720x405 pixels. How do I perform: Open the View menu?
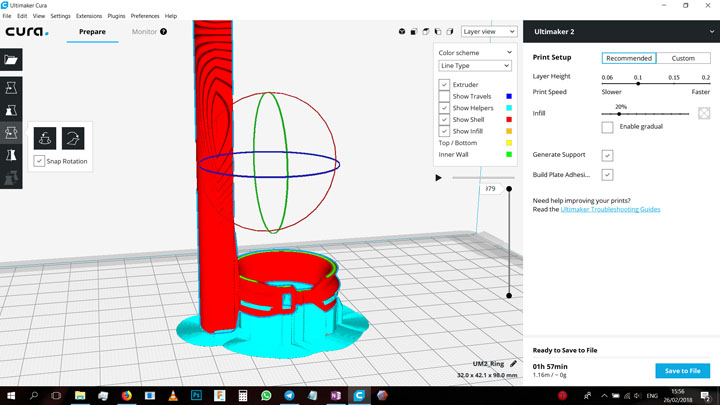39,16
